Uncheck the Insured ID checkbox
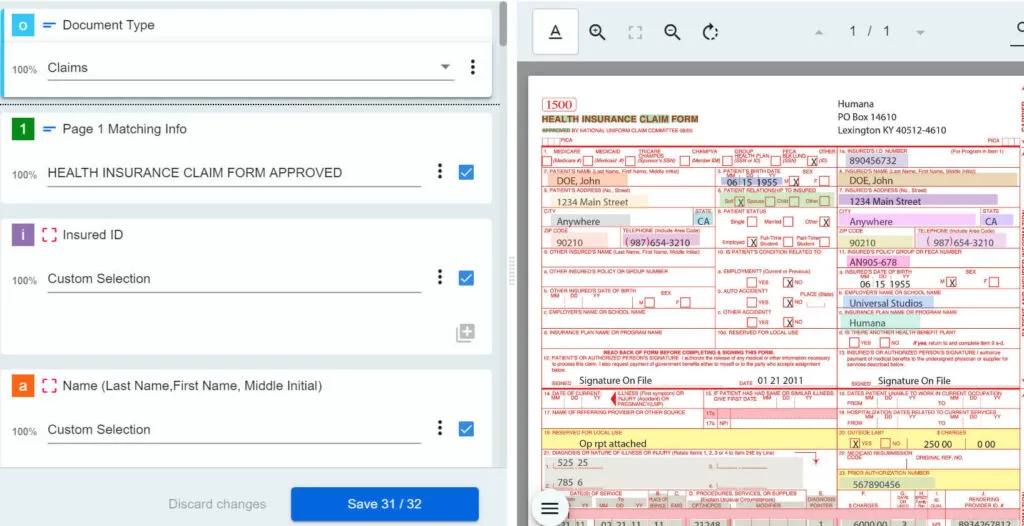1024x526 pixels. 466,278
